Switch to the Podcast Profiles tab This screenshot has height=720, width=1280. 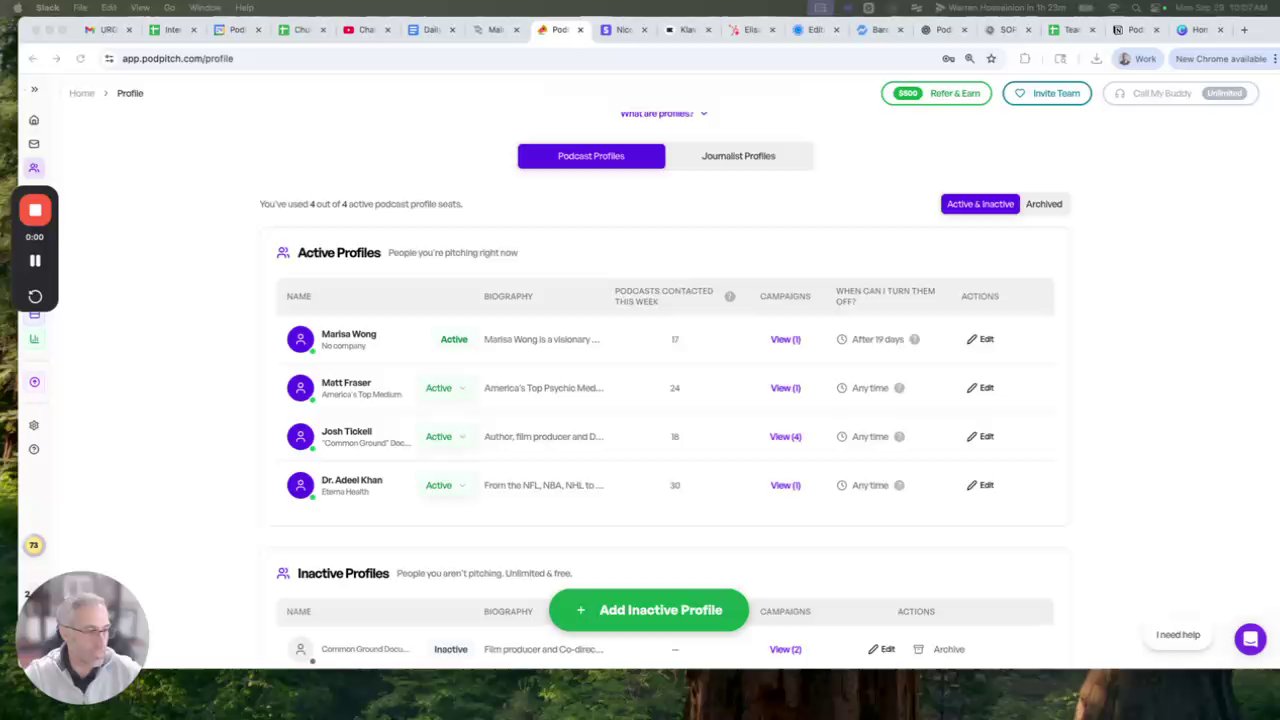tap(591, 156)
